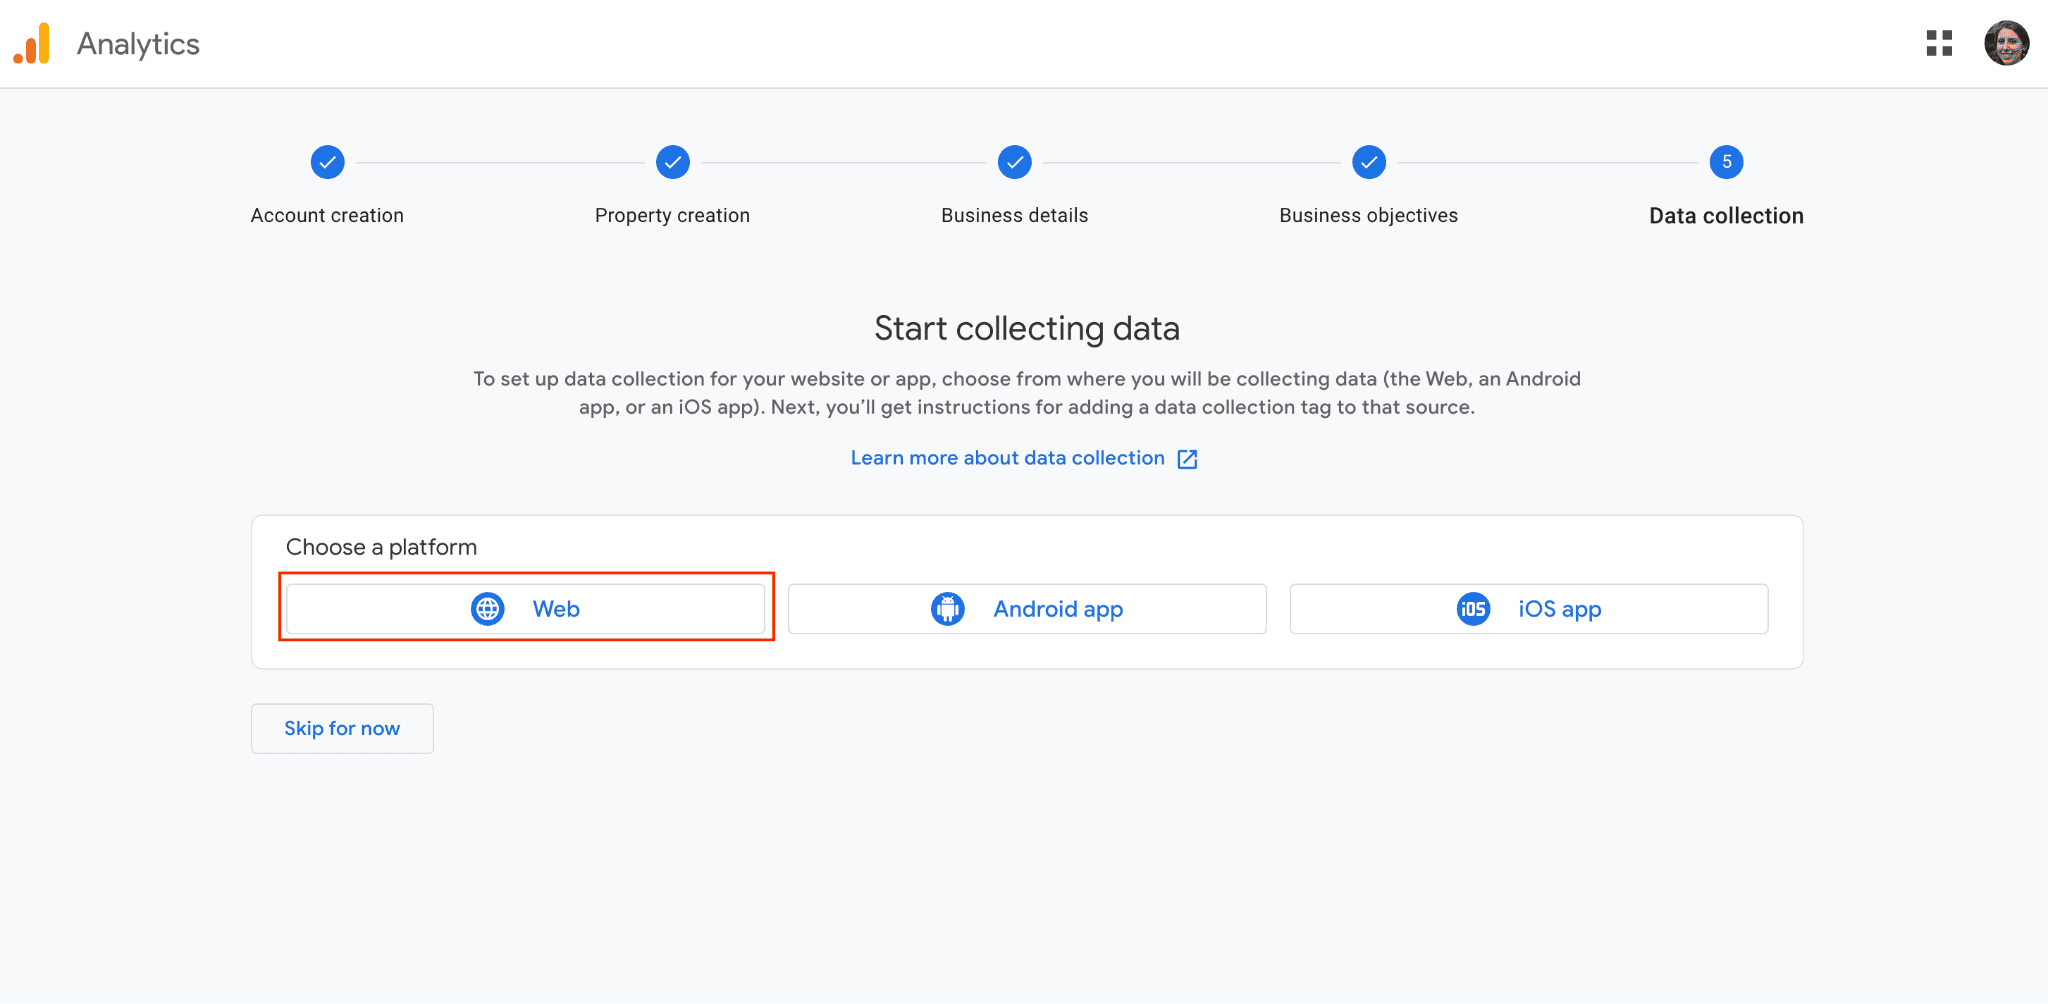Image resolution: width=2048 pixels, height=1004 pixels.
Task: Select the Business objectives step label
Action: coord(1368,216)
